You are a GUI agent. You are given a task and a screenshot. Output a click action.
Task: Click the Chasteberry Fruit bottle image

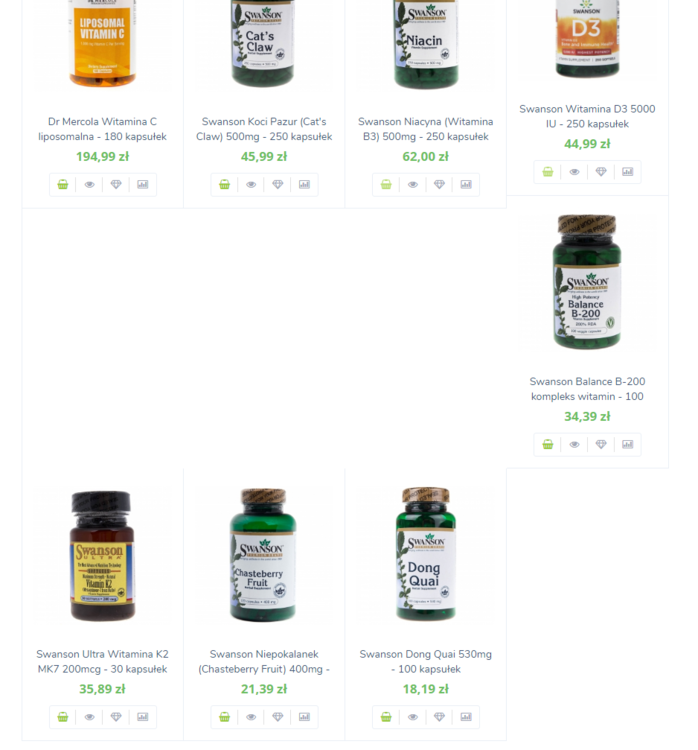(263, 555)
